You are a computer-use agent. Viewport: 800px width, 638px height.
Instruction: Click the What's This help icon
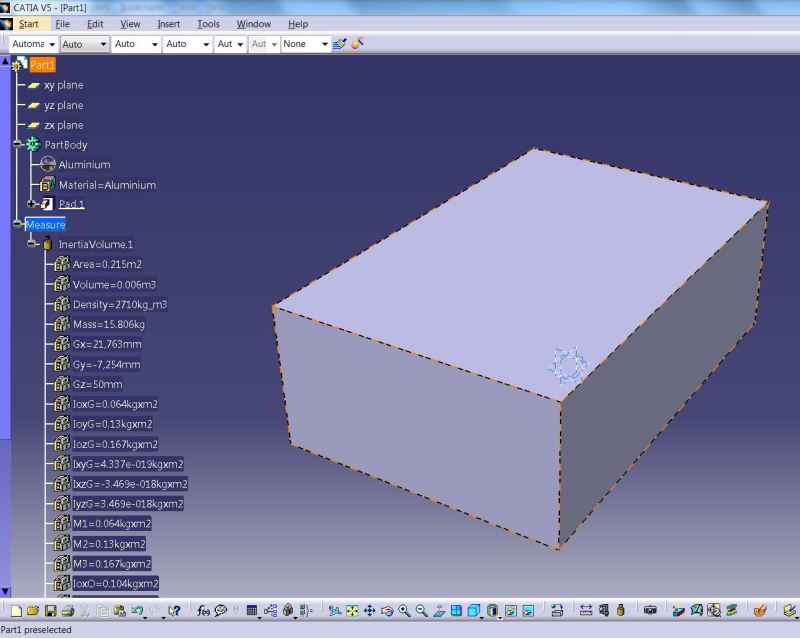coord(174,610)
